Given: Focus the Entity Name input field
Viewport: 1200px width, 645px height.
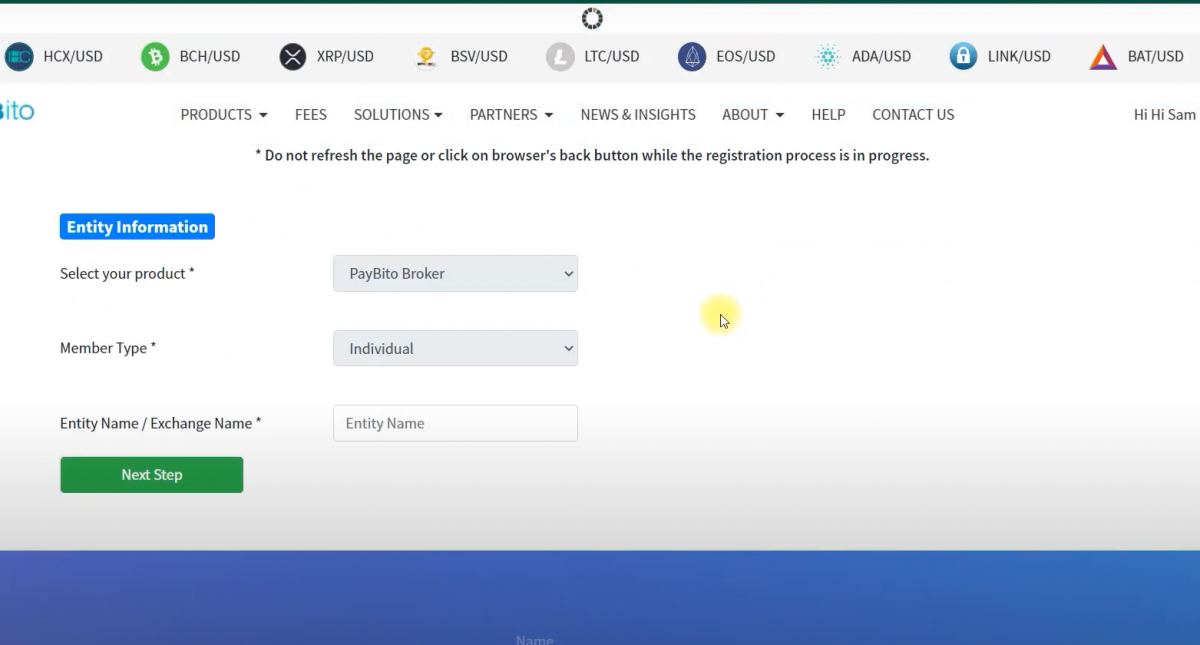Looking at the screenshot, I should click(x=455, y=423).
